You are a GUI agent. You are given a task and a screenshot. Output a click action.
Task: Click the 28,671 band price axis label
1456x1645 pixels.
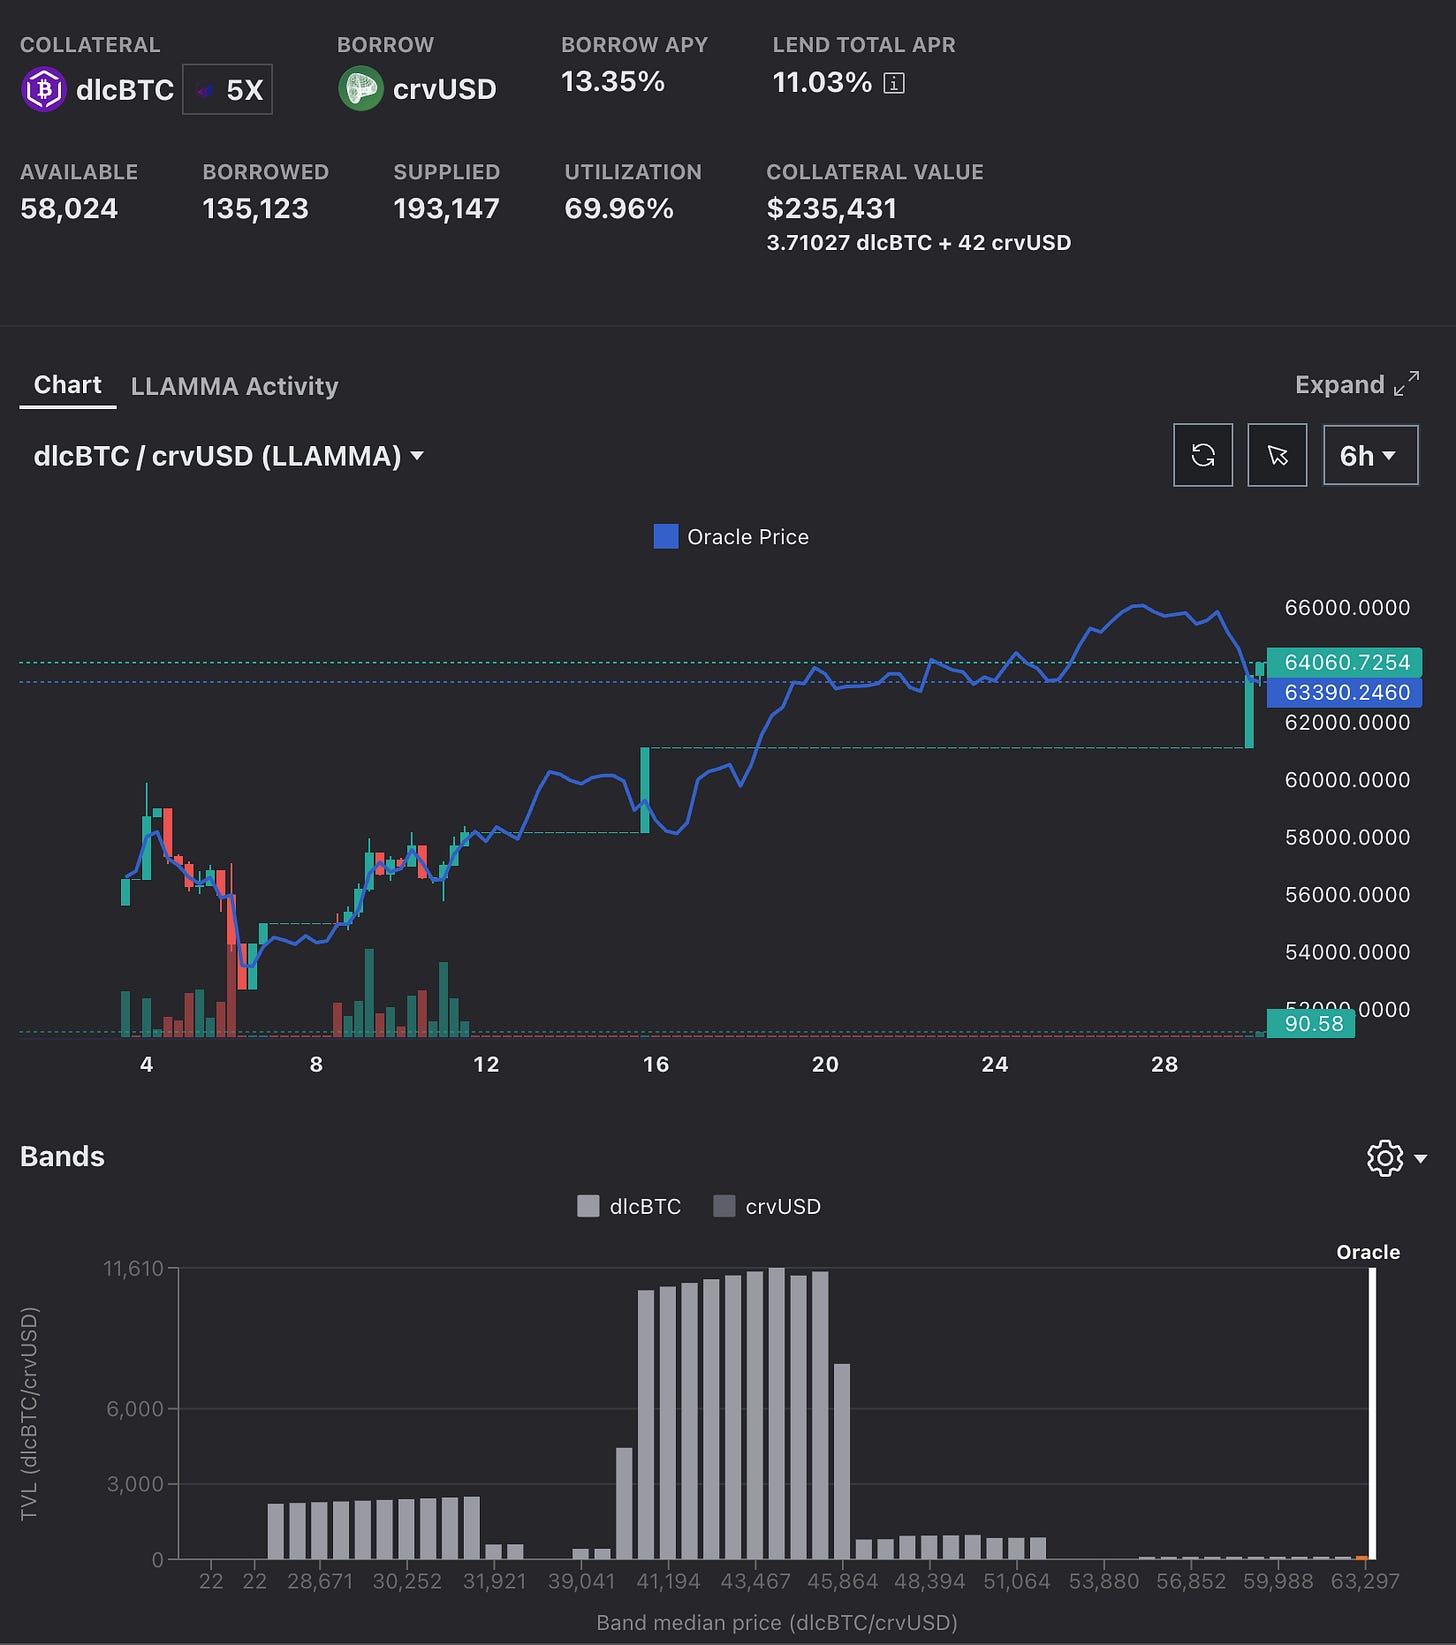click(320, 1581)
